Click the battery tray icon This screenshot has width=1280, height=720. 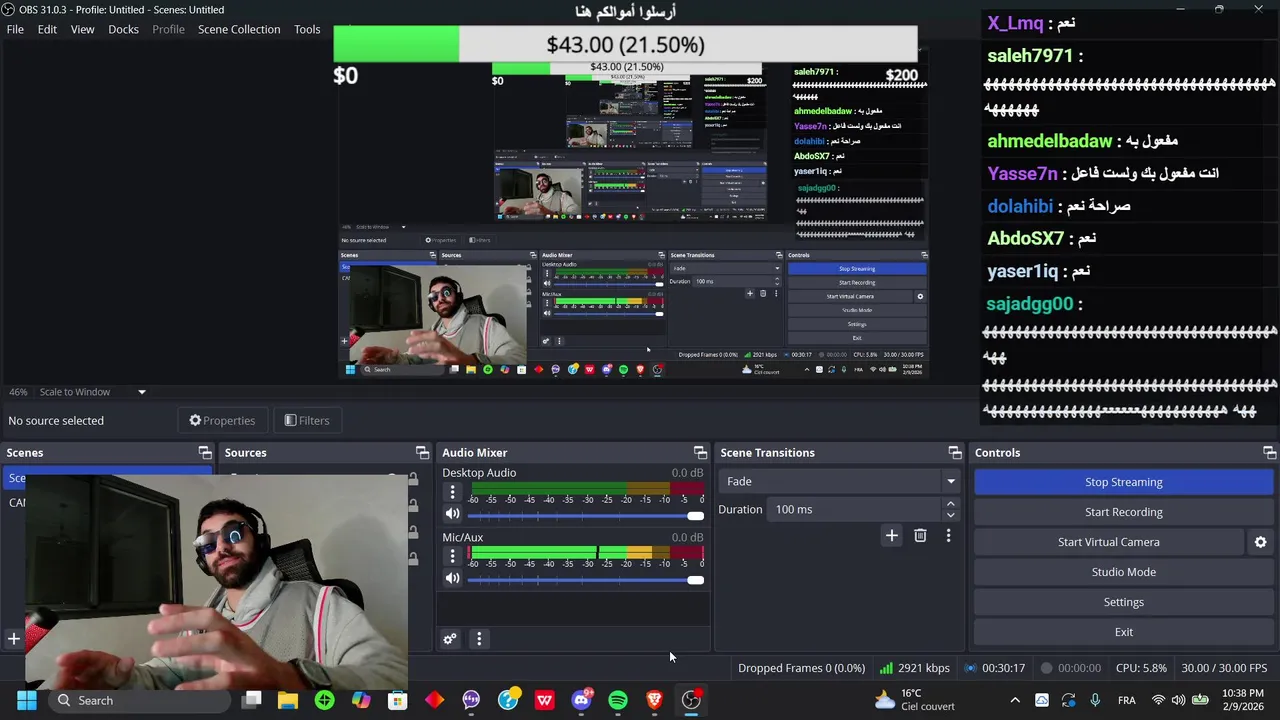coord(1201,700)
